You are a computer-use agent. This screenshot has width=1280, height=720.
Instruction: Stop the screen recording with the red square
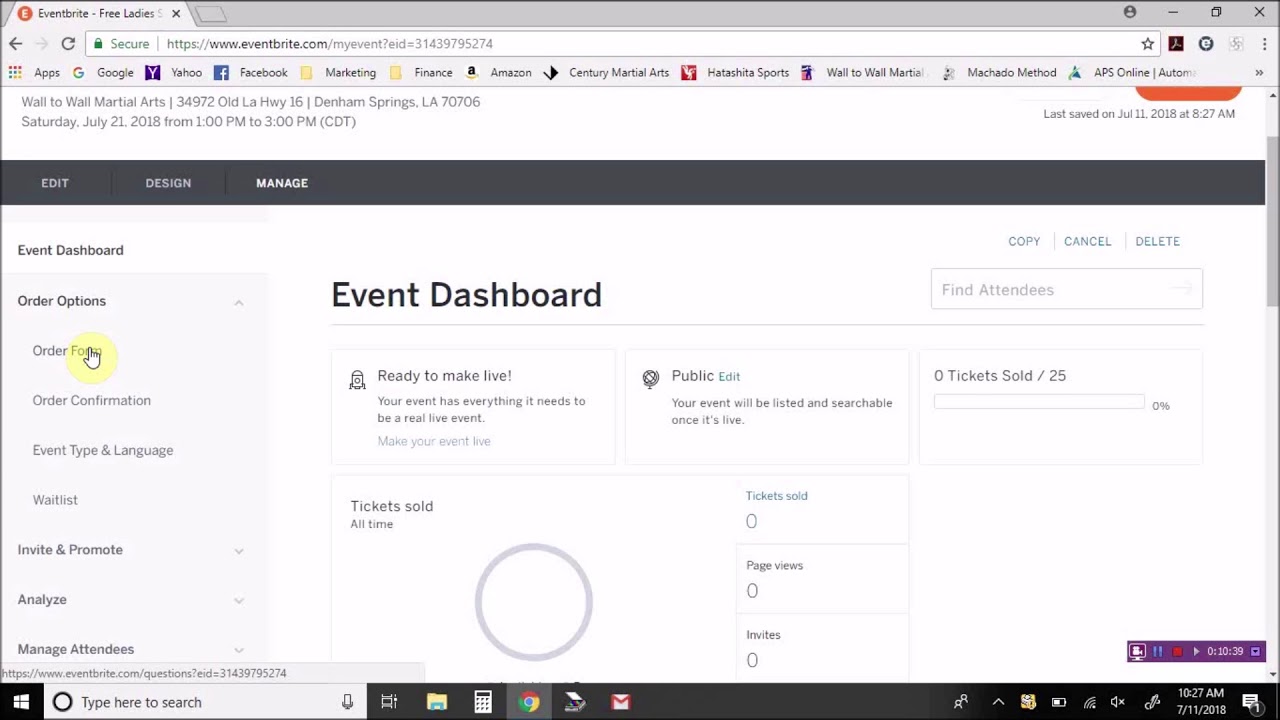coord(1177,652)
